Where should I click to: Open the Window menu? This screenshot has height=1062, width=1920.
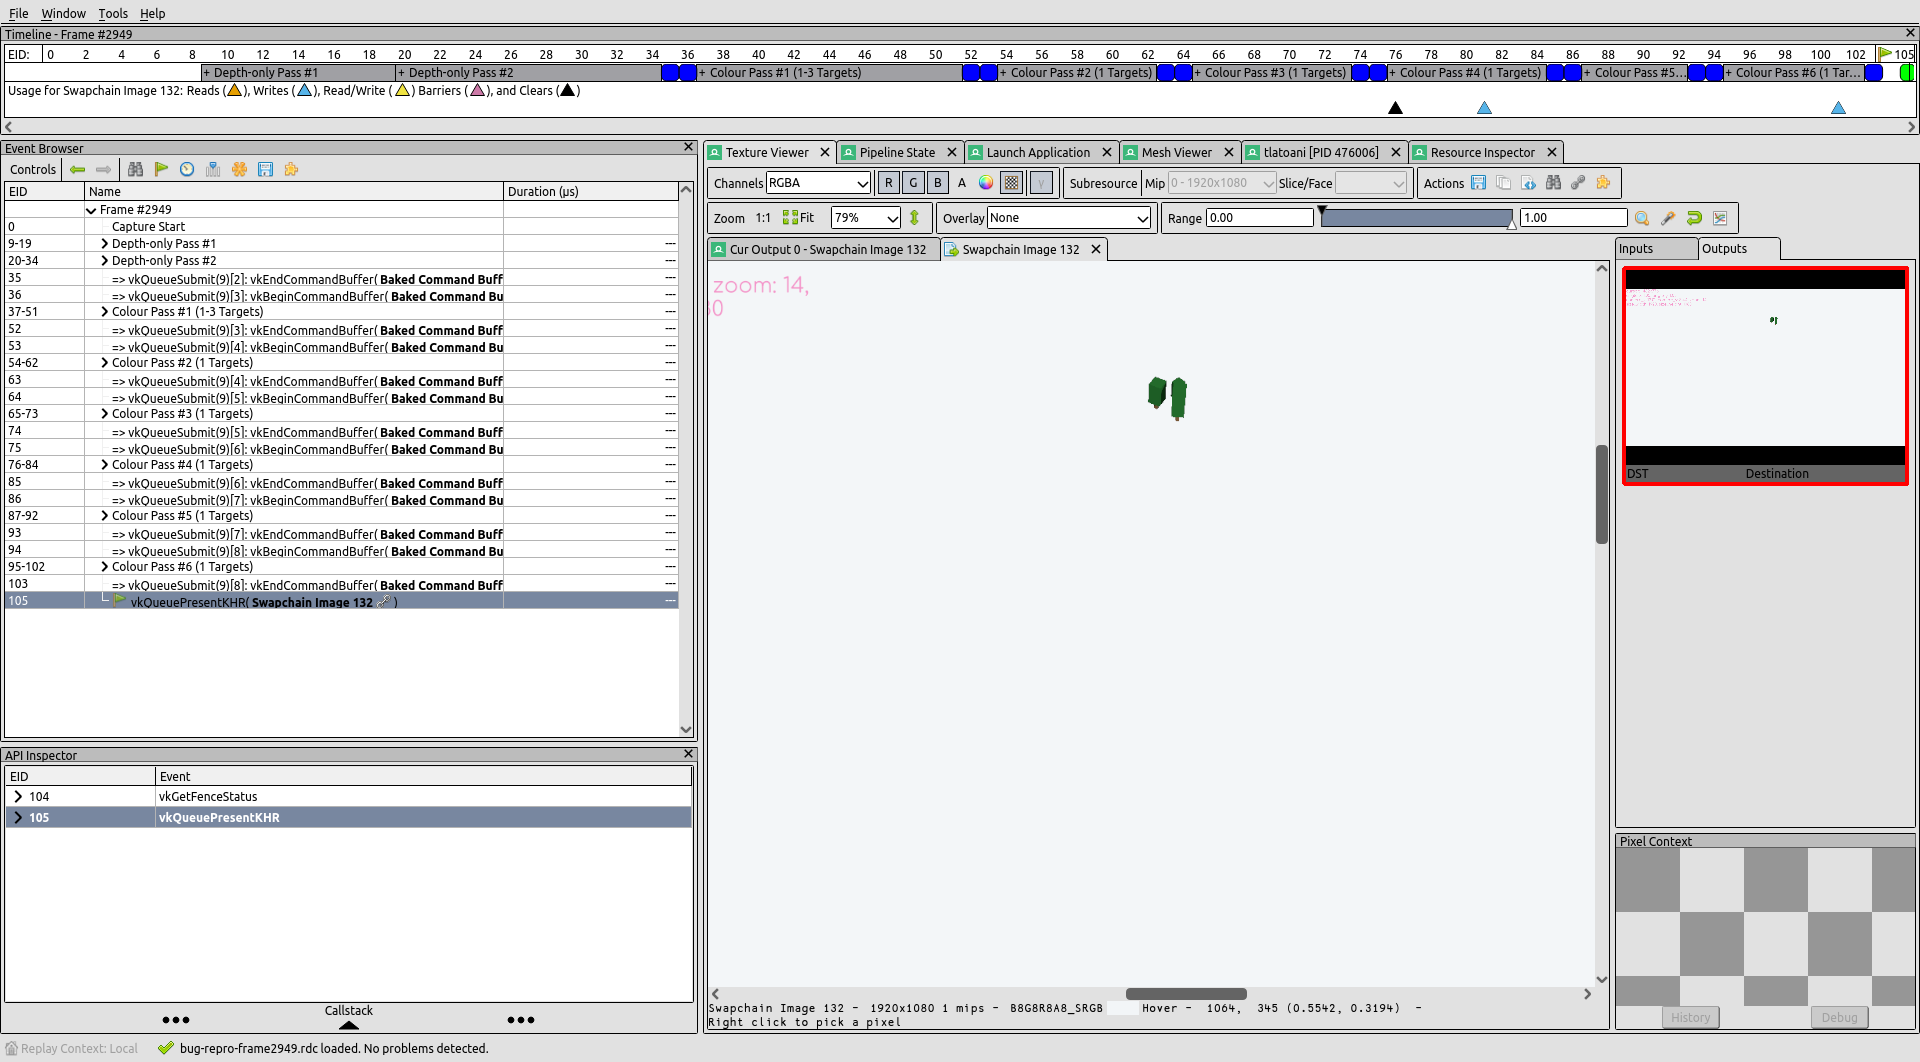pyautogui.click(x=63, y=13)
